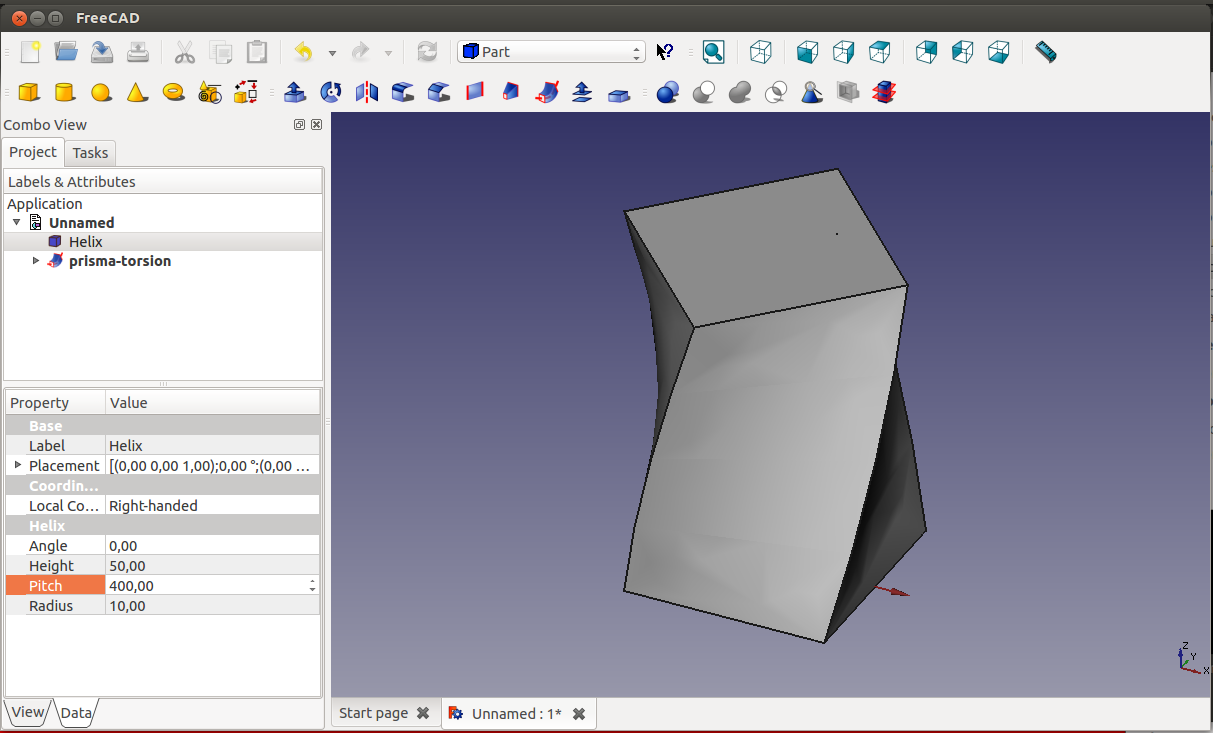Expand the Placement property row
Image resolution: width=1213 pixels, height=733 pixels.
tap(18, 465)
